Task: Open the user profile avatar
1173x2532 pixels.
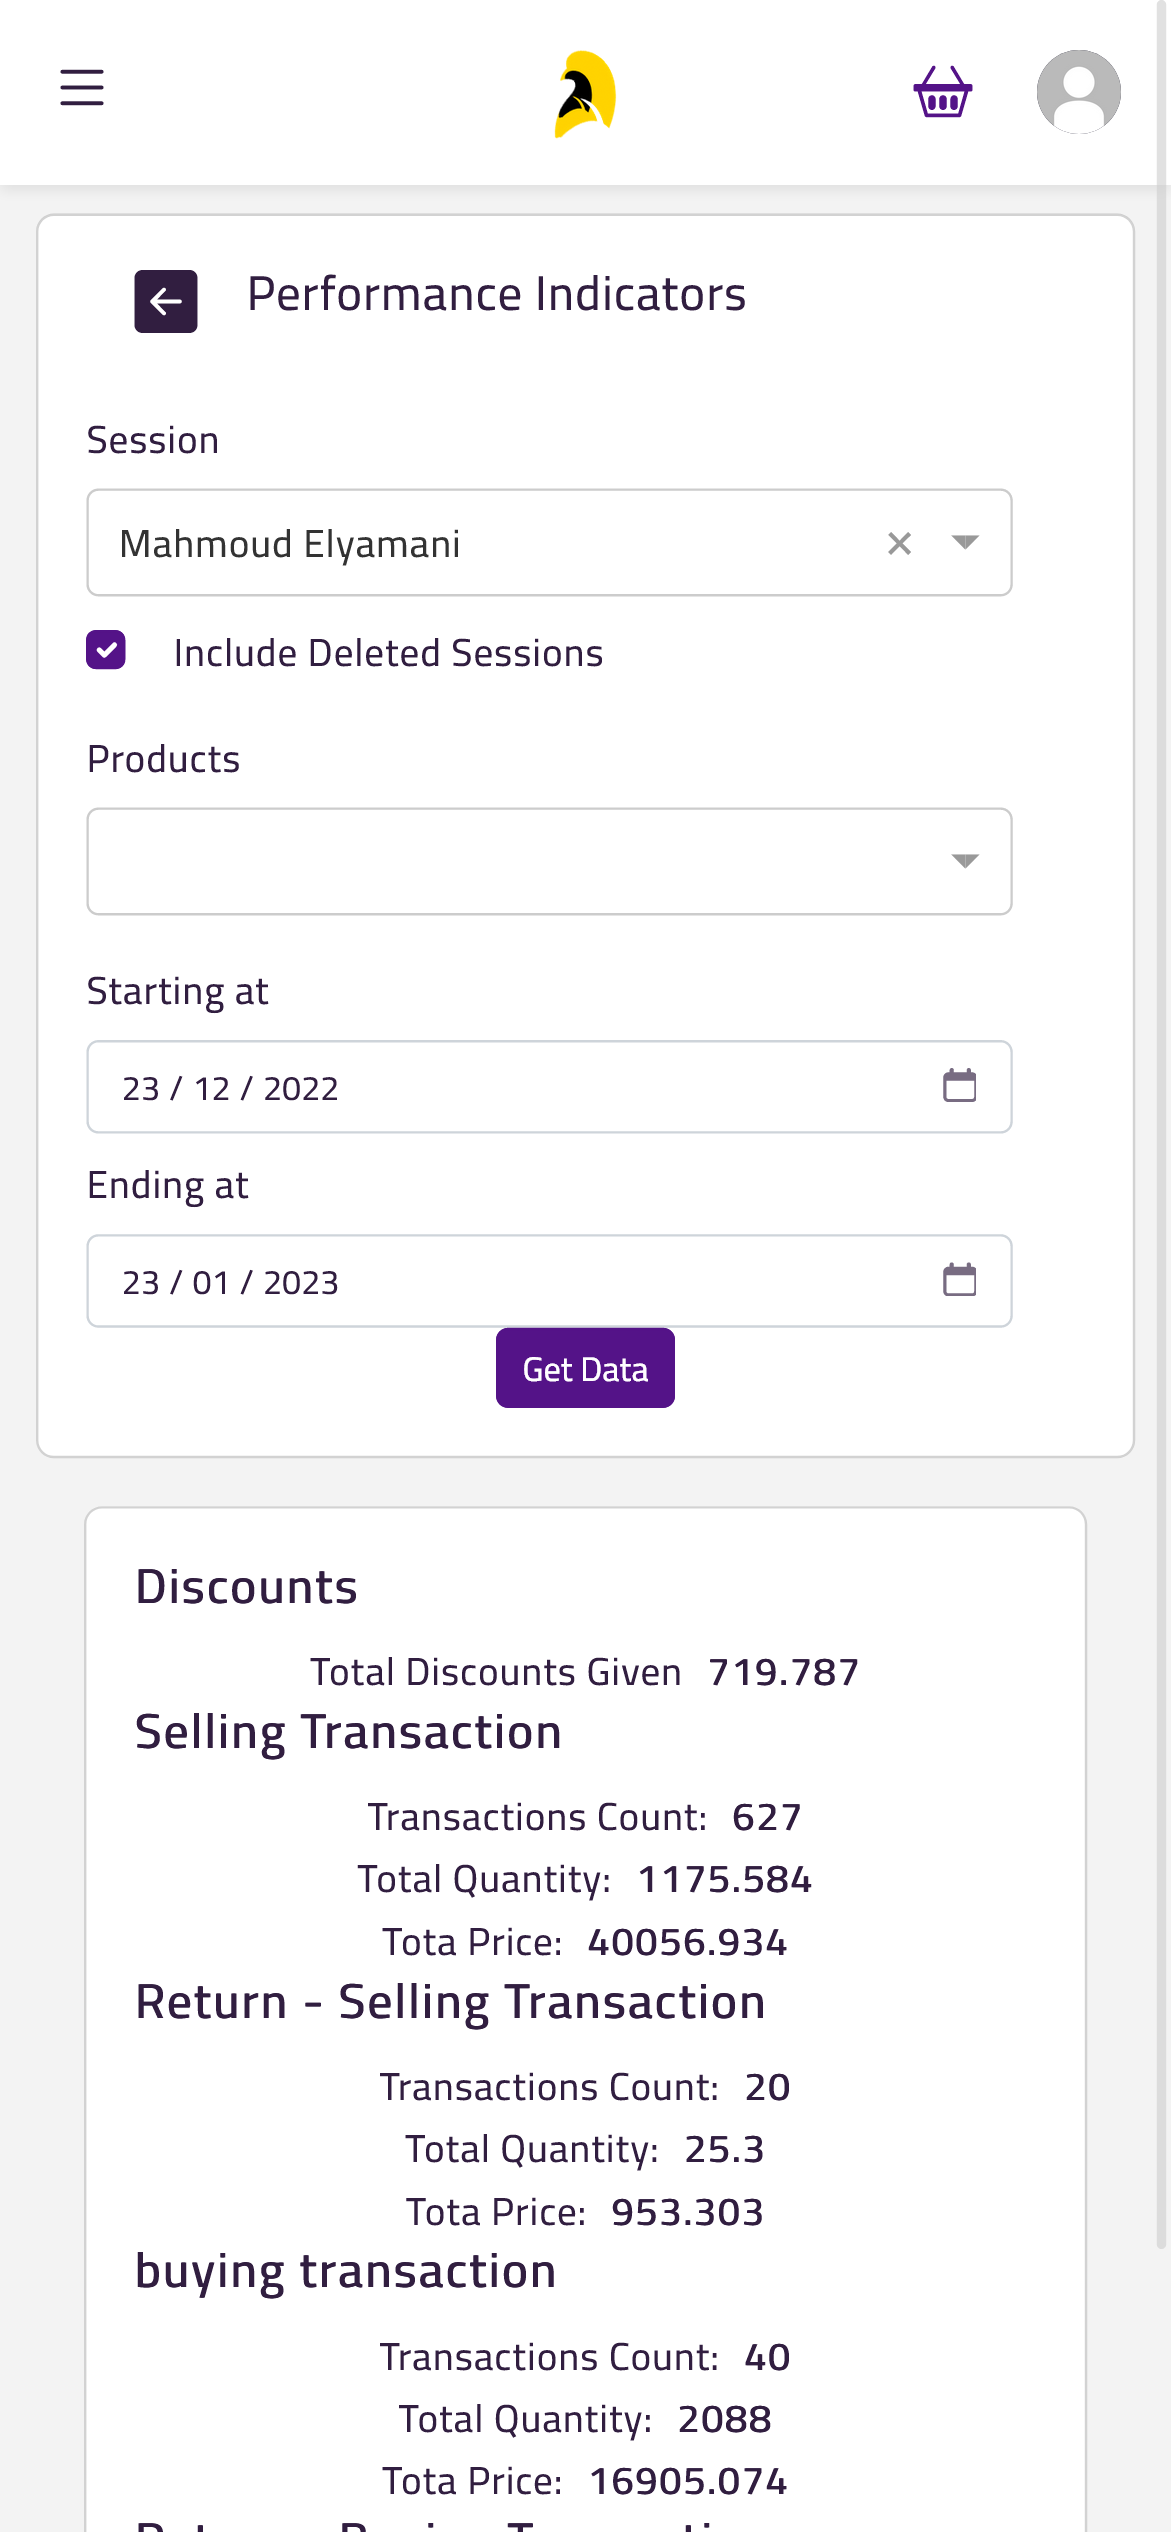Action: click(x=1078, y=92)
